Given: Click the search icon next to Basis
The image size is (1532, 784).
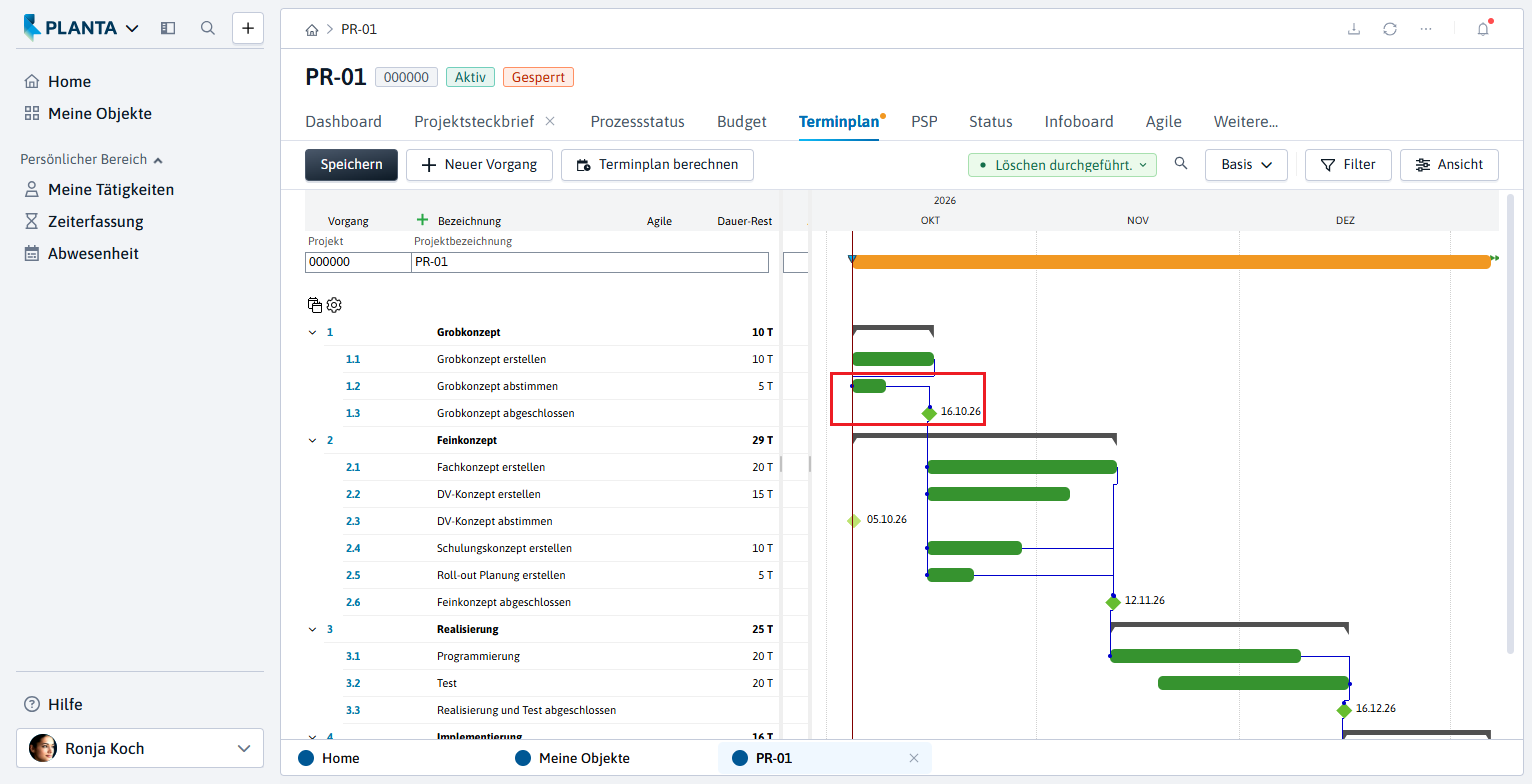Looking at the screenshot, I should (x=1181, y=164).
